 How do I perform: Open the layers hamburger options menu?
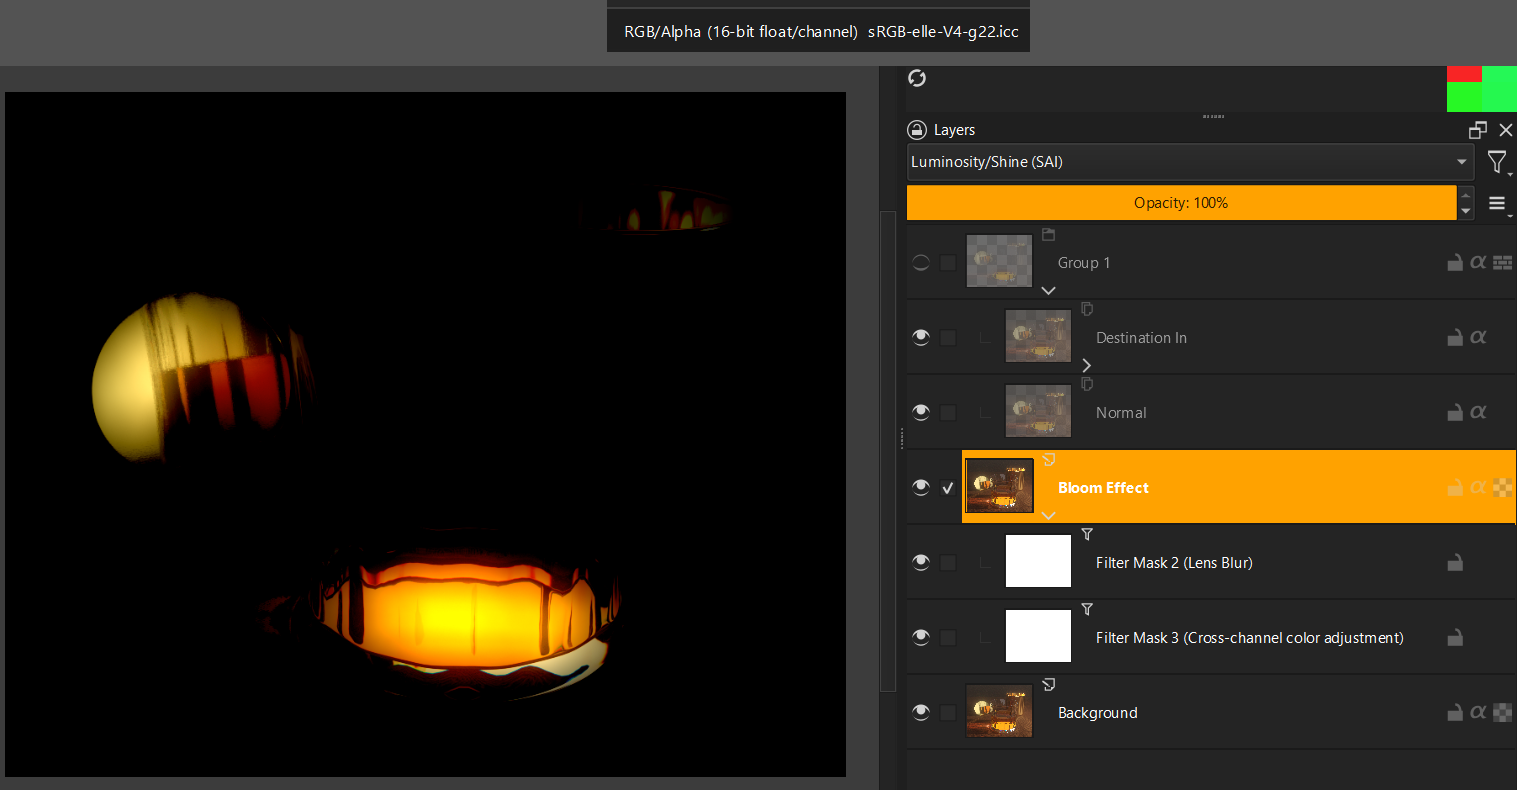click(1497, 203)
